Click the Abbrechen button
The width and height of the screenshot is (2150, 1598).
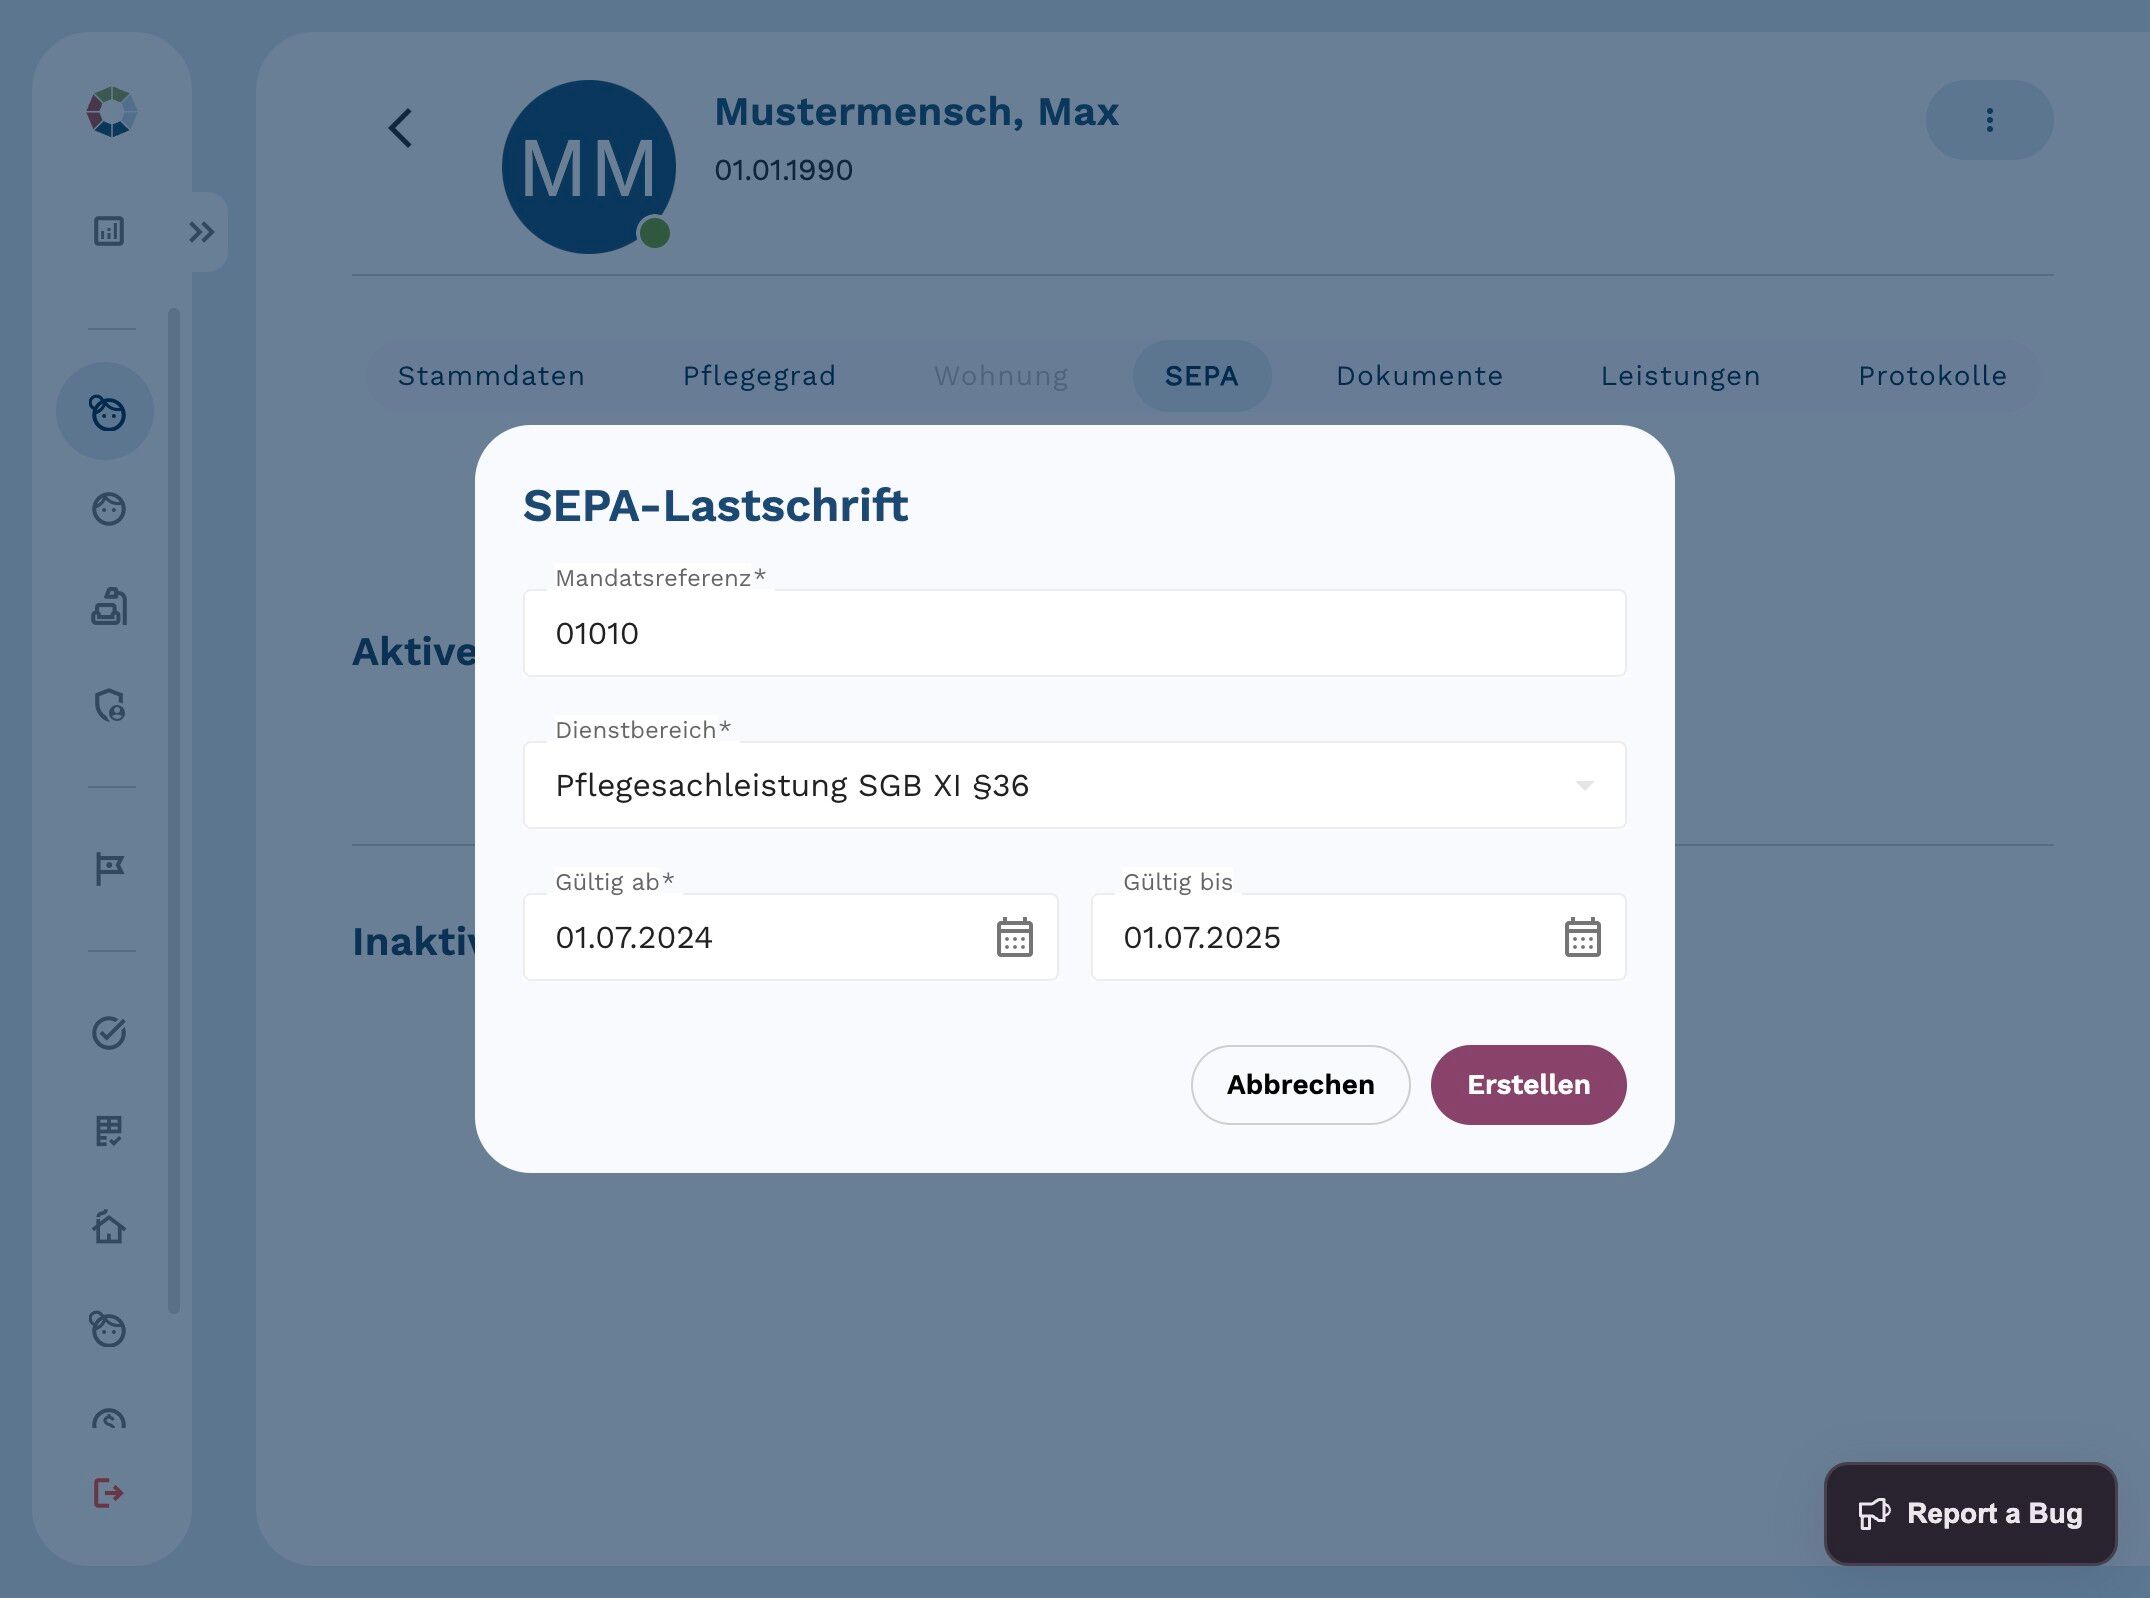coord(1299,1084)
